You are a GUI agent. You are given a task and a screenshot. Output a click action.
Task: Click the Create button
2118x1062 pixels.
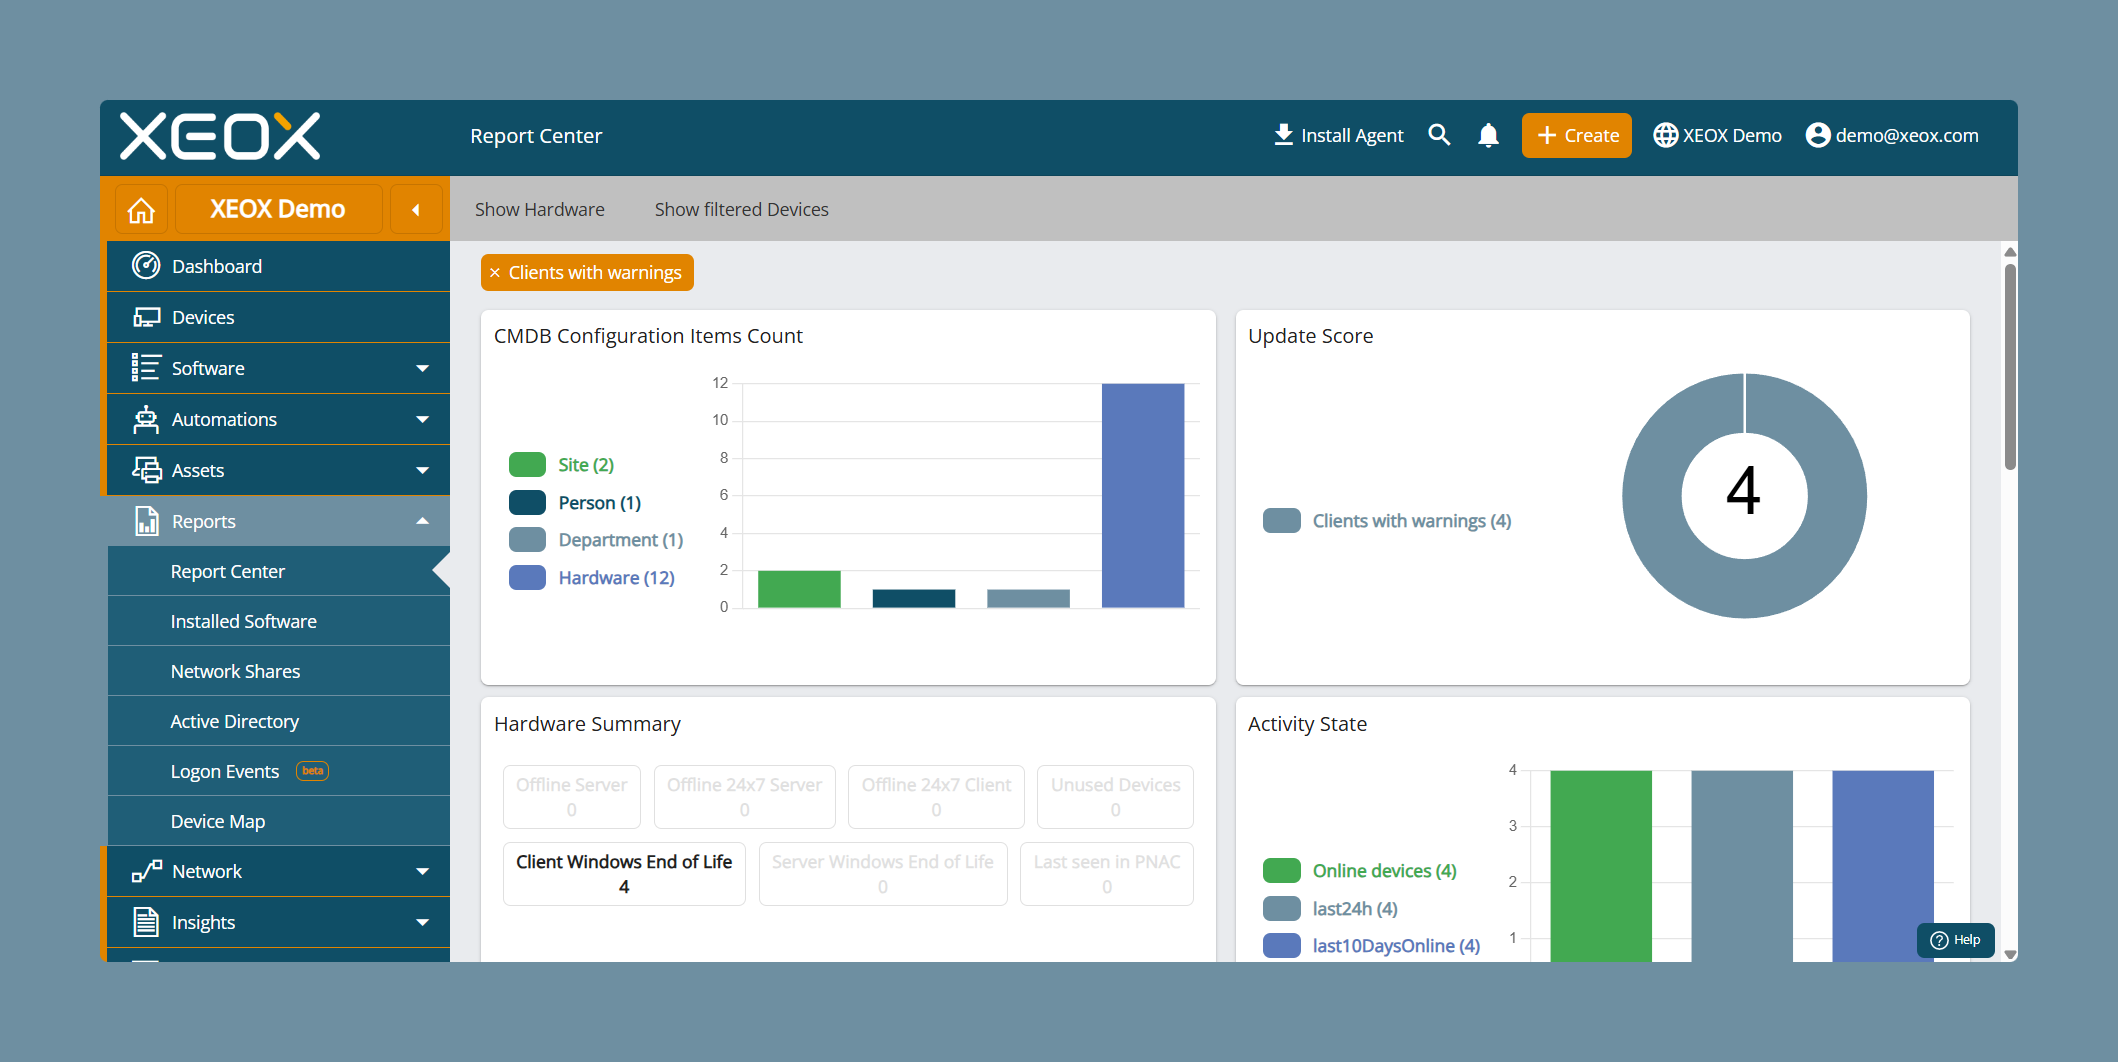[1576, 135]
